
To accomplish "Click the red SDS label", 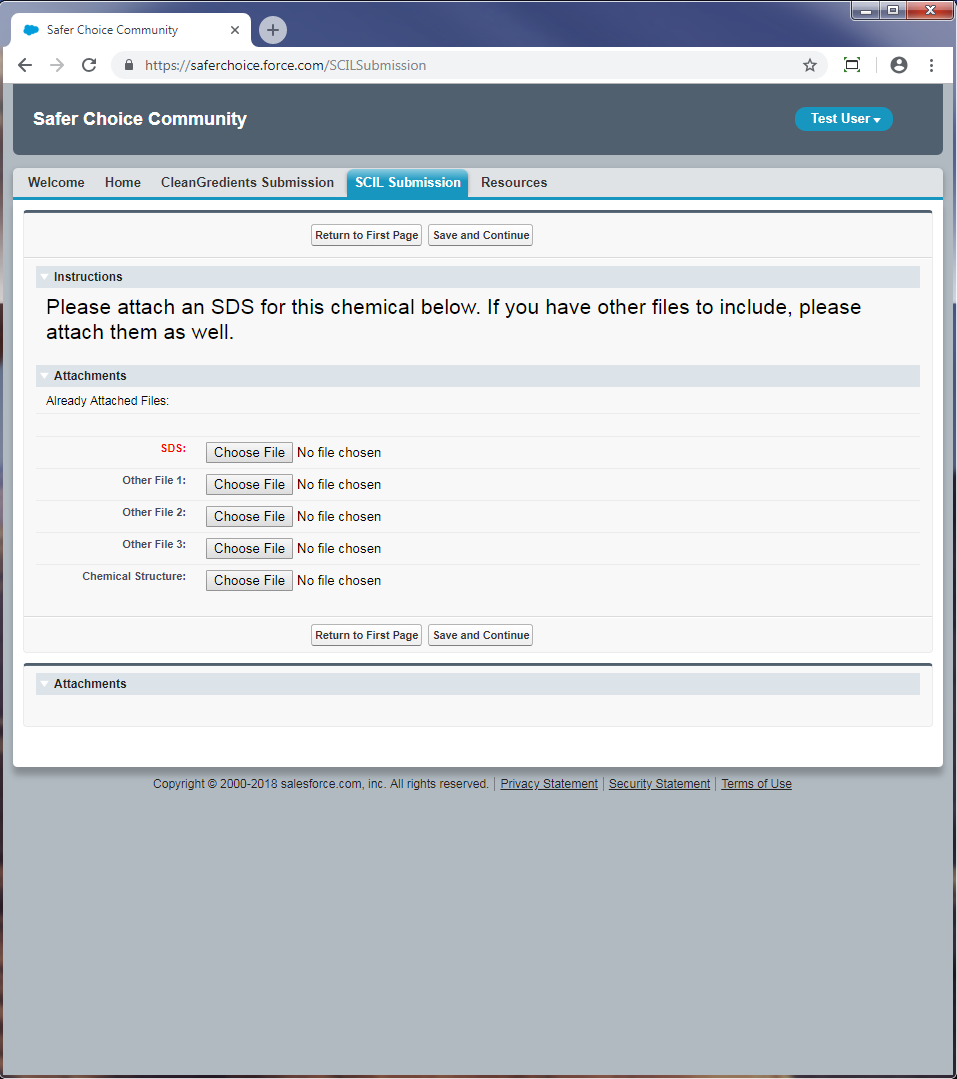I will (x=173, y=448).
